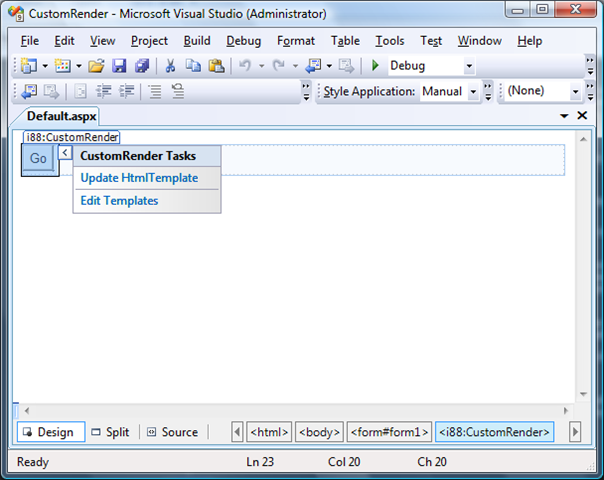The height and width of the screenshot is (480, 604).
Task: Click the Save All toolbar icon
Action: tap(142, 66)
